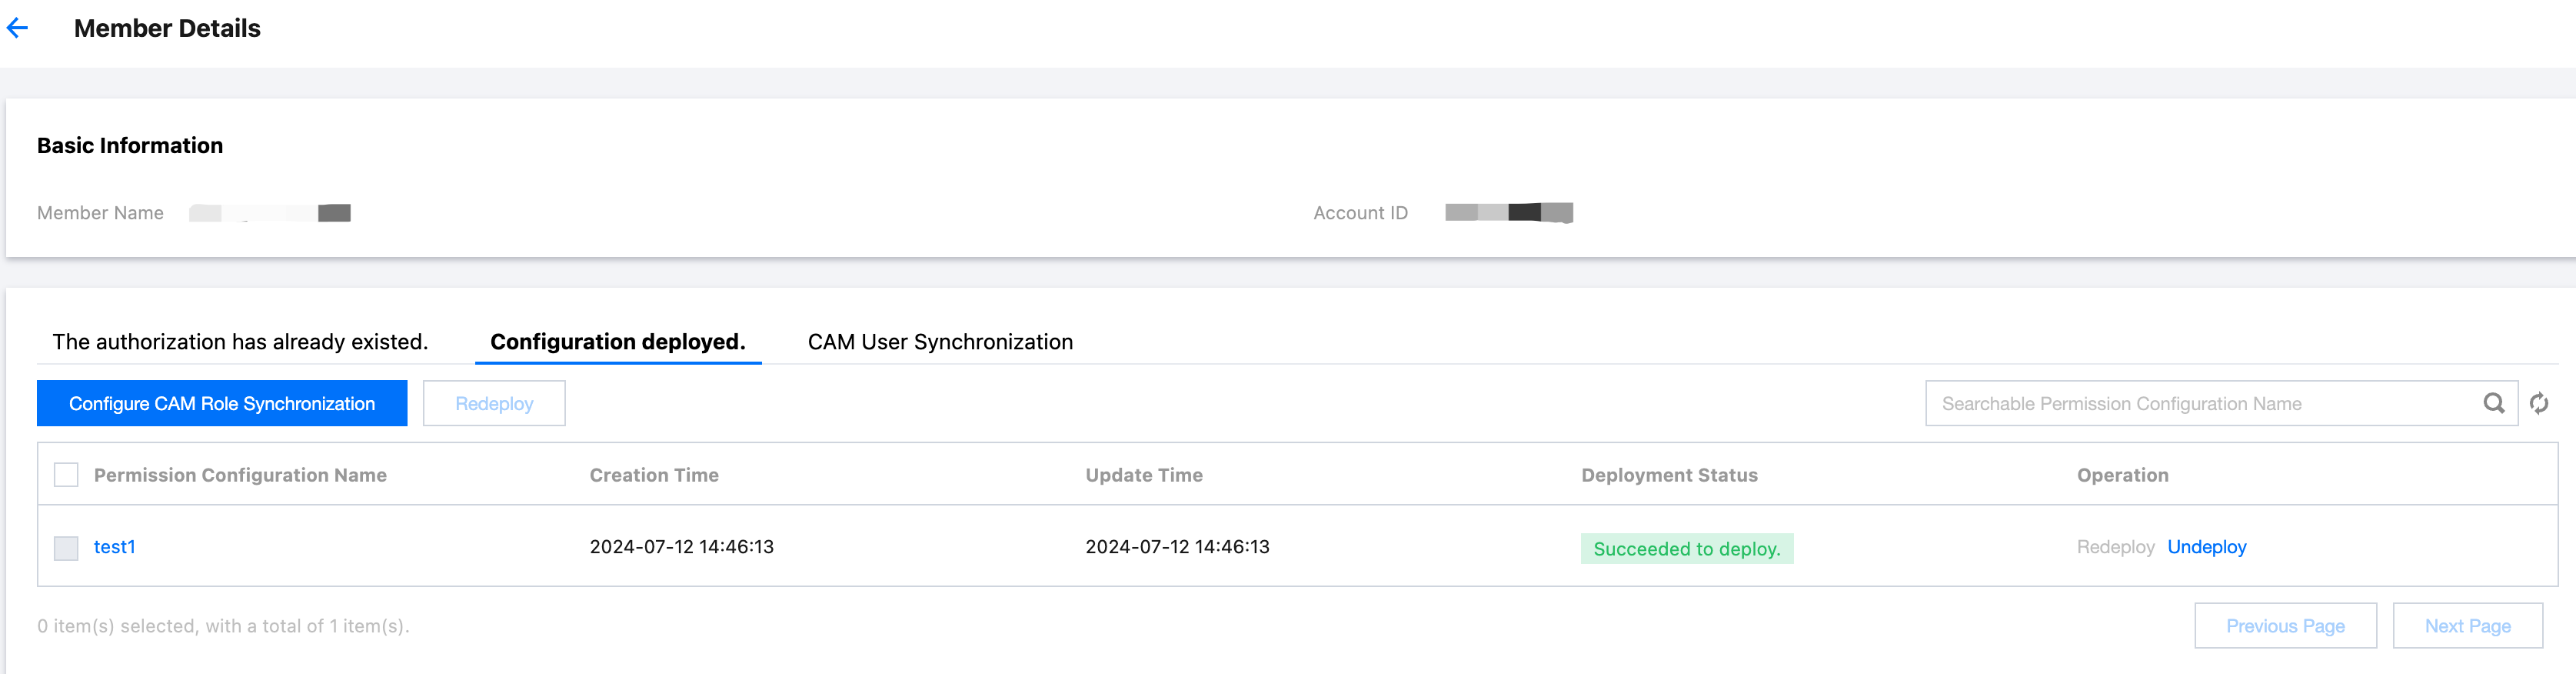Go to the Previous Page
The image size is (2576, 674).
[2285, 626]
